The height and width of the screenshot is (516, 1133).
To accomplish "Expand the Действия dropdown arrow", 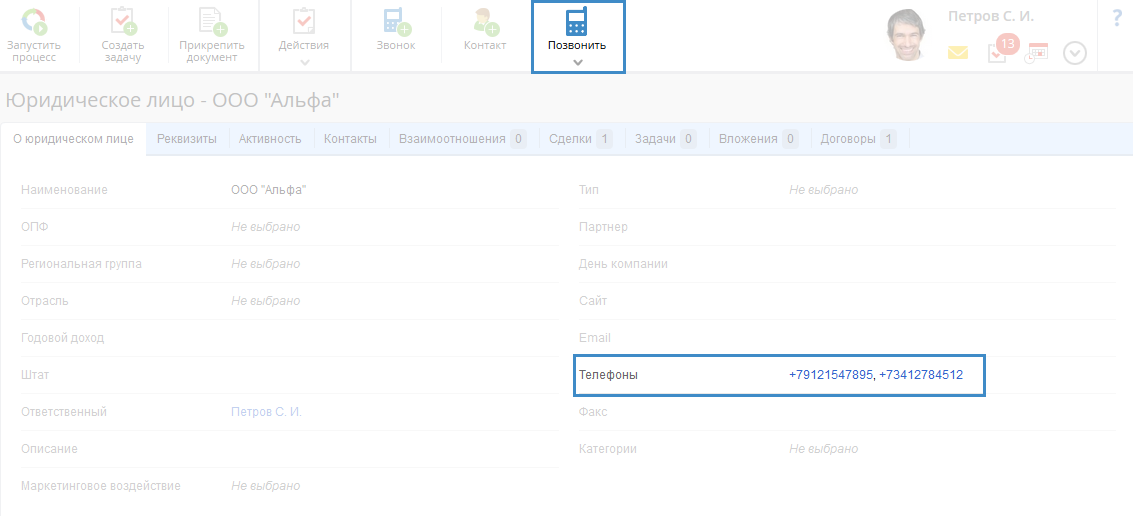I will pyautogui.click(x=305, y=63).
